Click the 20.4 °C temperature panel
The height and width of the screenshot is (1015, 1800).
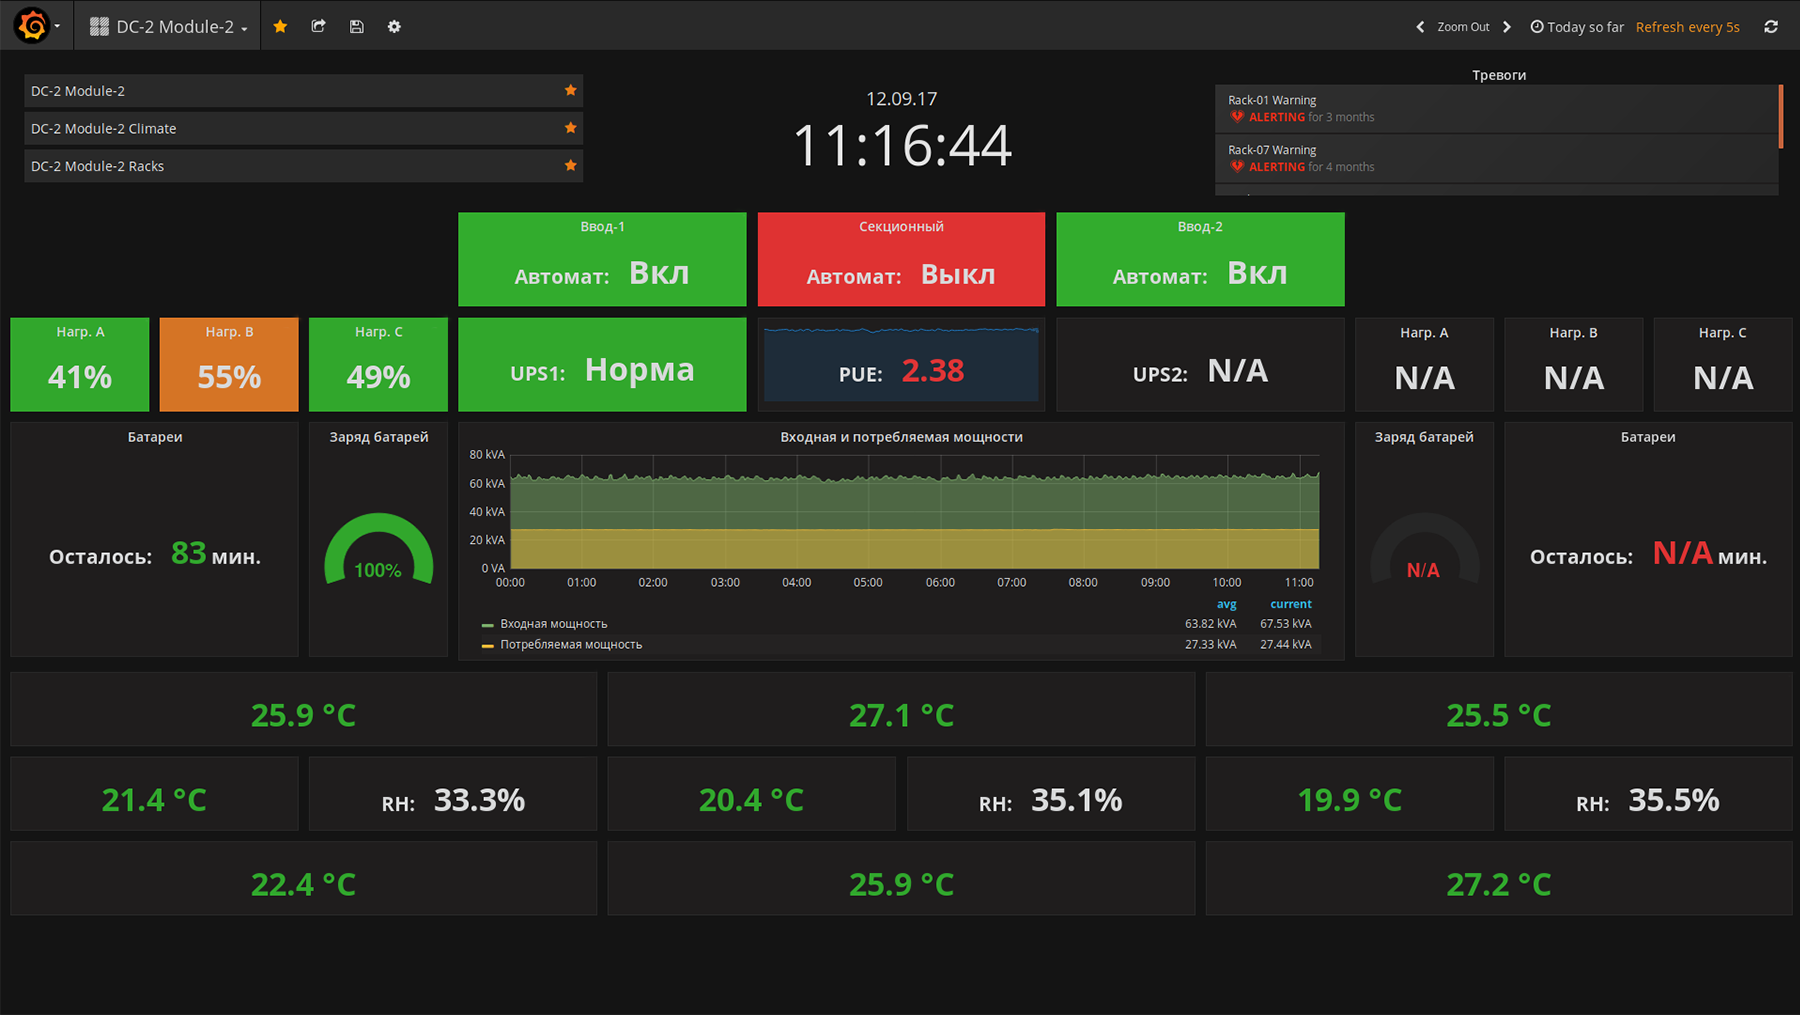click(x=751, y=794)
